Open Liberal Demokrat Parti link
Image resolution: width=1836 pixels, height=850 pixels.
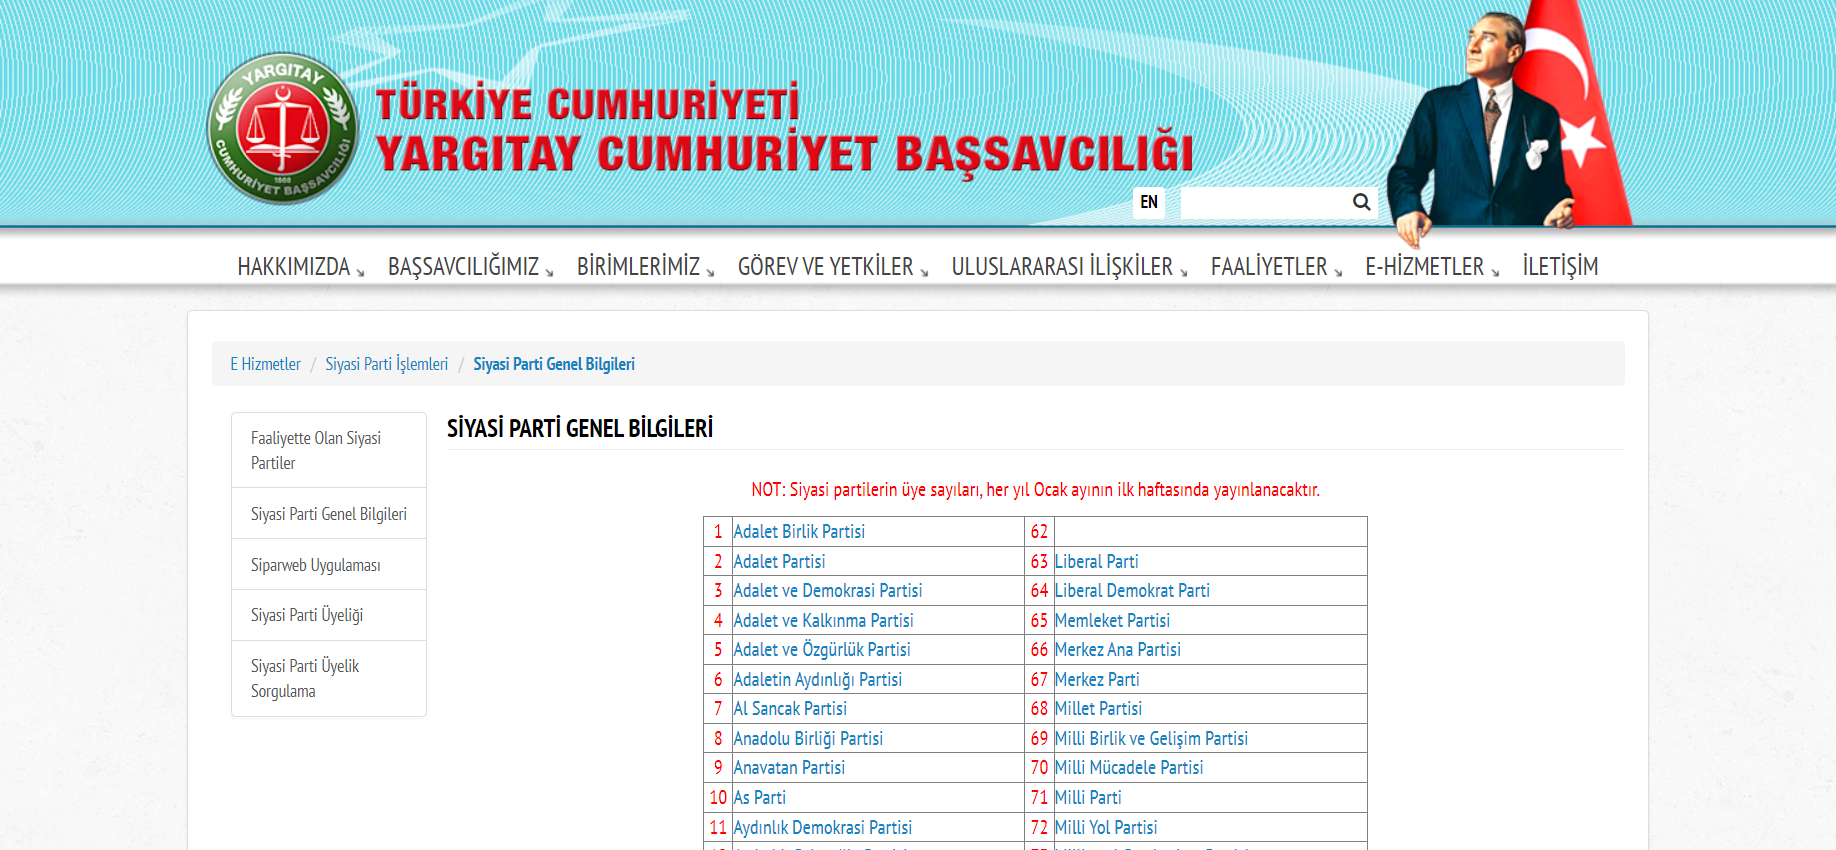coord(1132,591)
